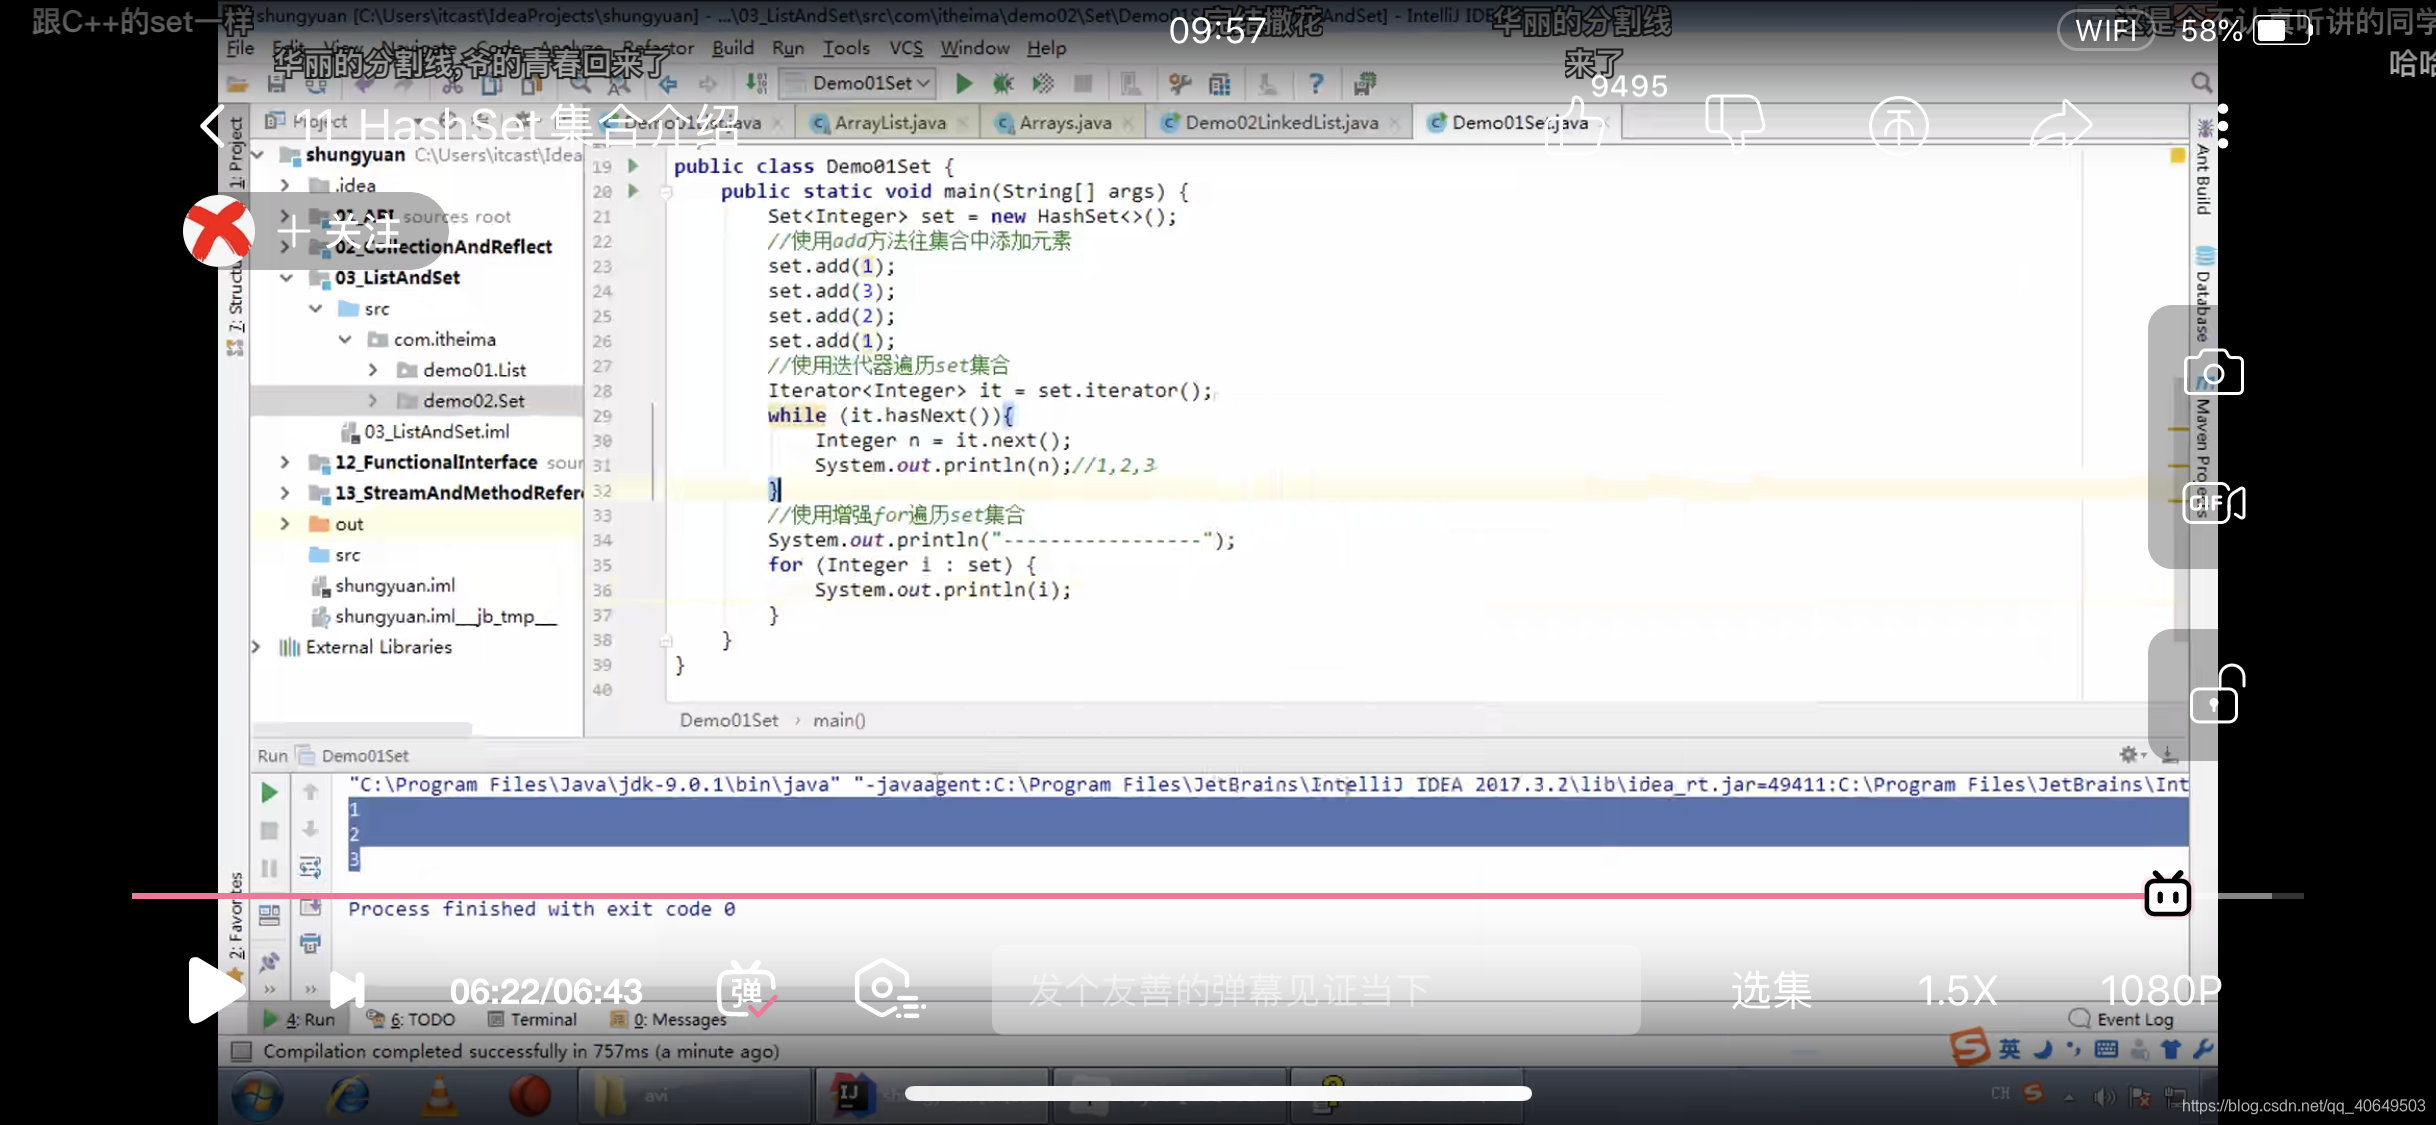Select 03_ListAndSet.iml file
Viewport: 2436px width, 1125px height.
[x=425, y=432]
